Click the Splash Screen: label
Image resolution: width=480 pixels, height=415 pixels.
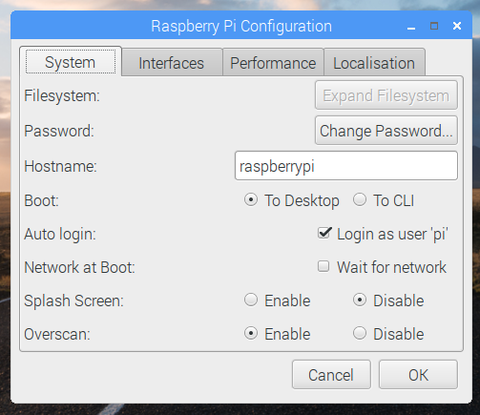(x=74, y=301)
